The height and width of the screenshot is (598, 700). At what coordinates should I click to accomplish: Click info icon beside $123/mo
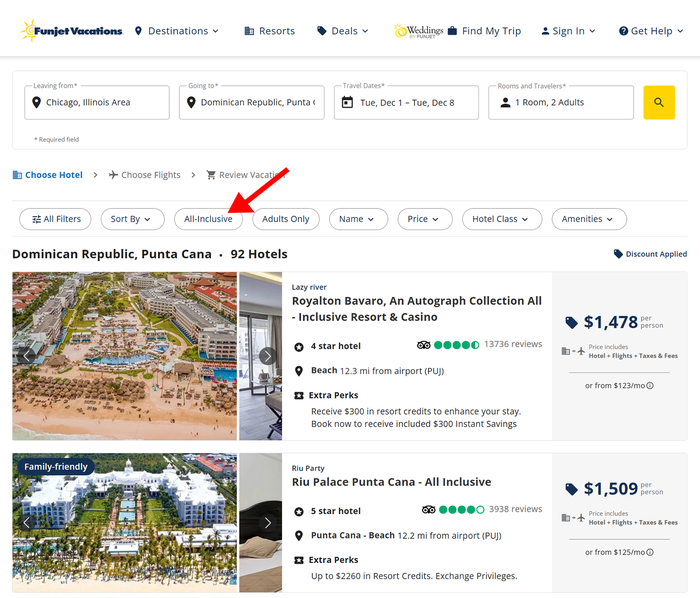click(x=650, y=386)
